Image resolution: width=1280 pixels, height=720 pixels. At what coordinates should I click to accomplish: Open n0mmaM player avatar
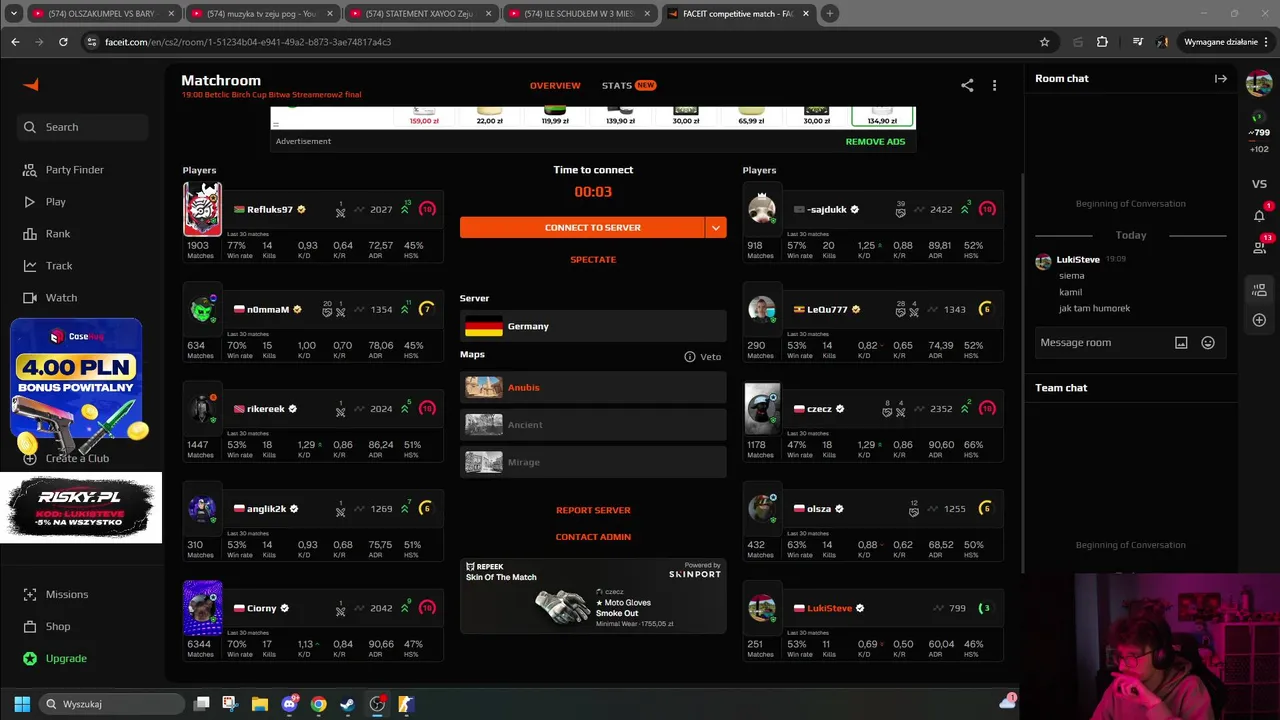pyautogui.click(x=203, y=310)
